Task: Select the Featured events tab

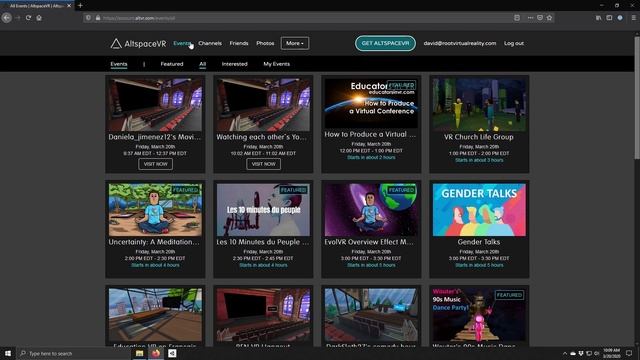Action: click(172, 64)
